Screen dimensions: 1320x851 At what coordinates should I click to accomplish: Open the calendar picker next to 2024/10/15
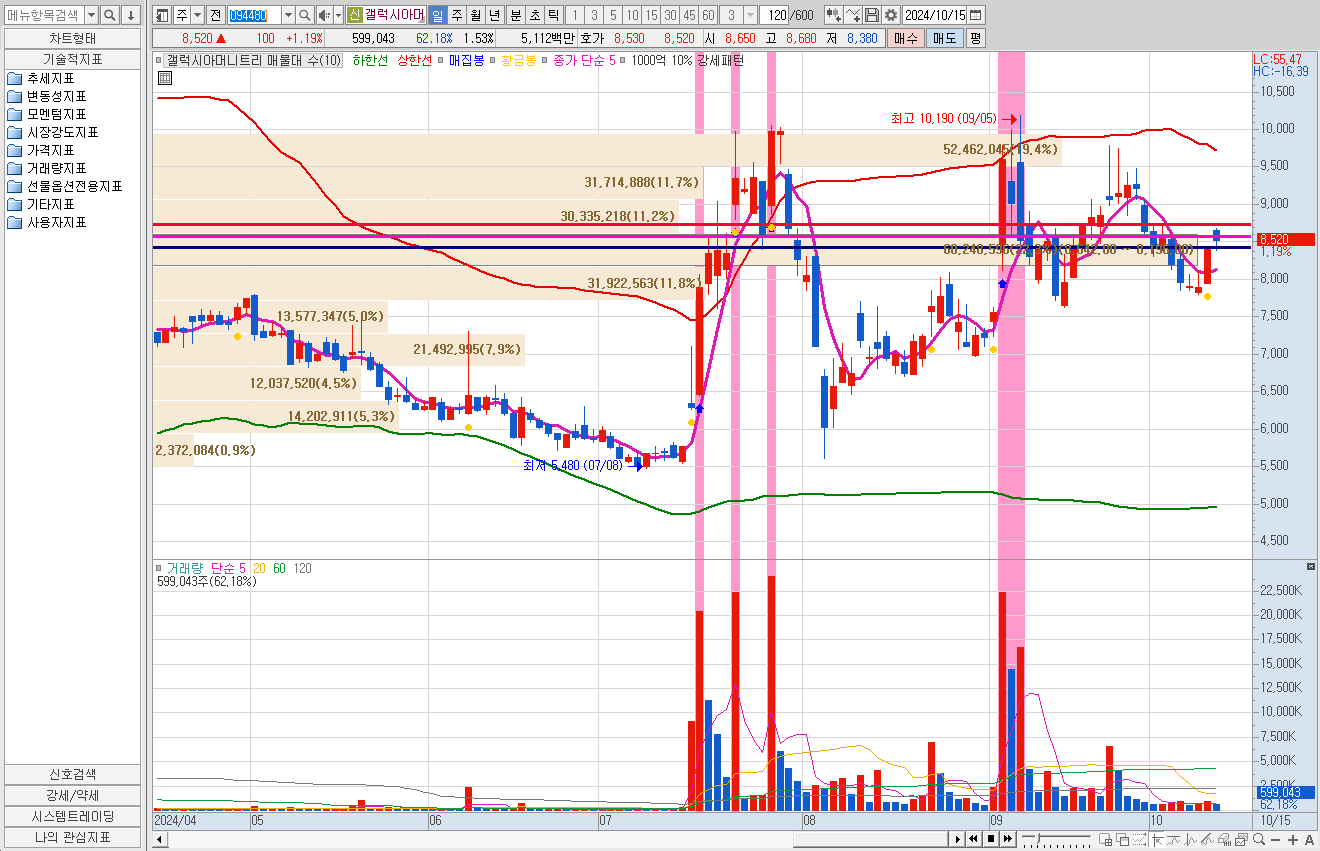(x=975, y=15)
